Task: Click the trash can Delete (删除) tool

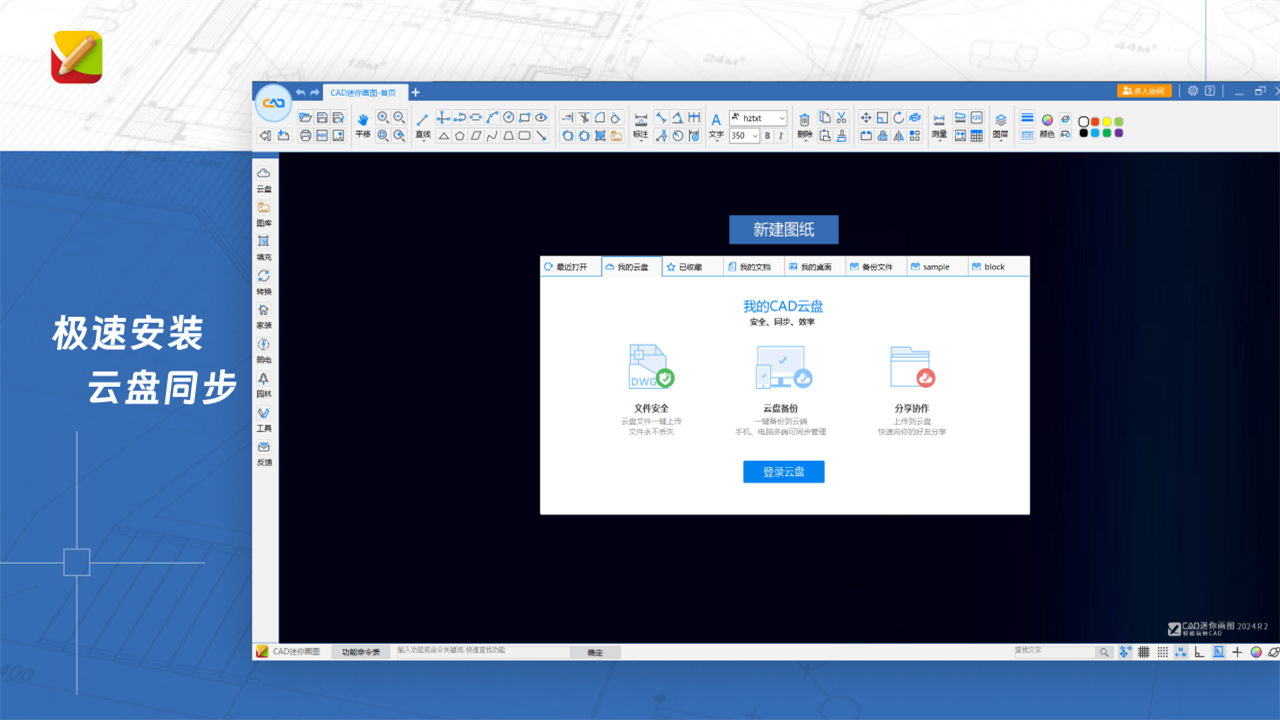Action: coord(805,121)
